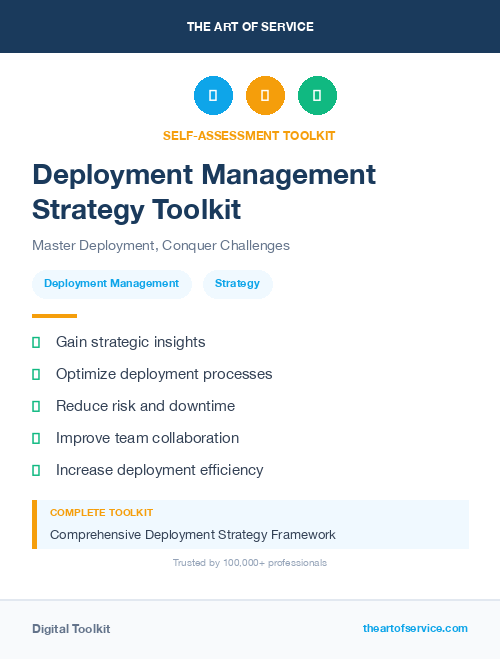Click the bullet icon beside Optimize deployment processes
Viewport: 500px width, 659px height.
click(36, 374)
